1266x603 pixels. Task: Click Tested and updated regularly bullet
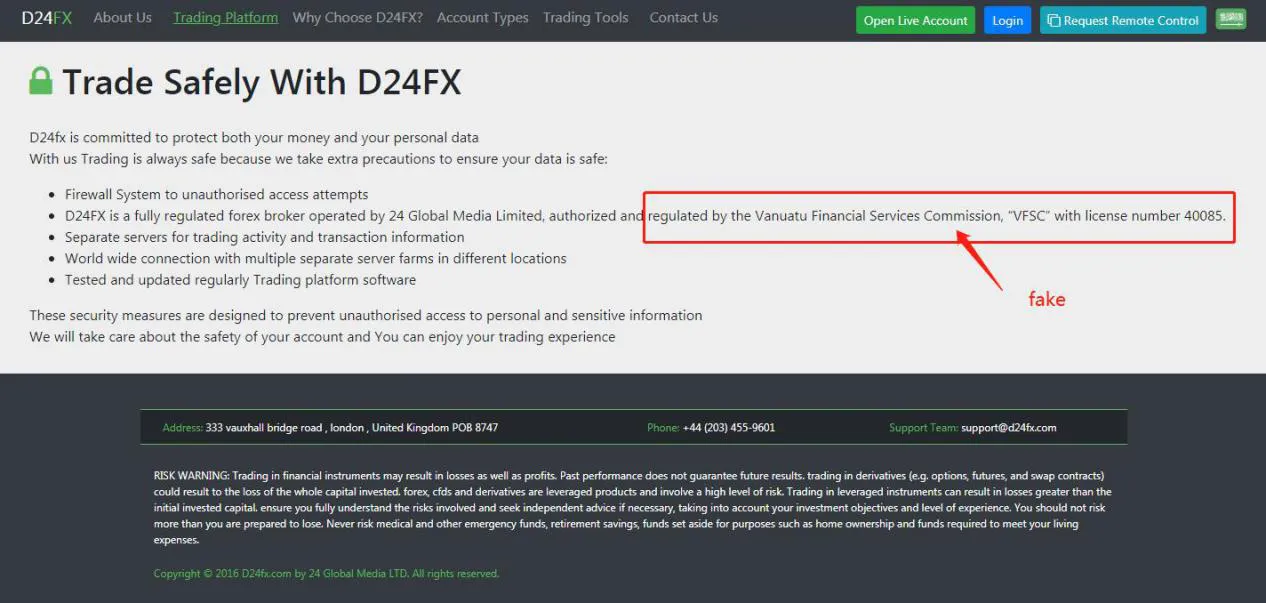pos(240,280)
